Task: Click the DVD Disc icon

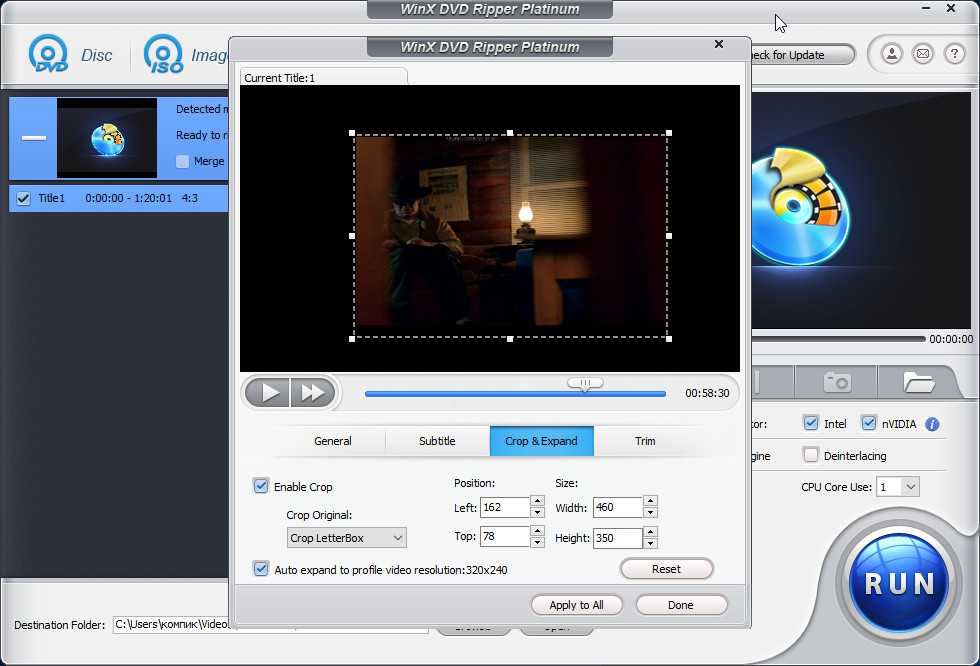Action: [48, 55]
